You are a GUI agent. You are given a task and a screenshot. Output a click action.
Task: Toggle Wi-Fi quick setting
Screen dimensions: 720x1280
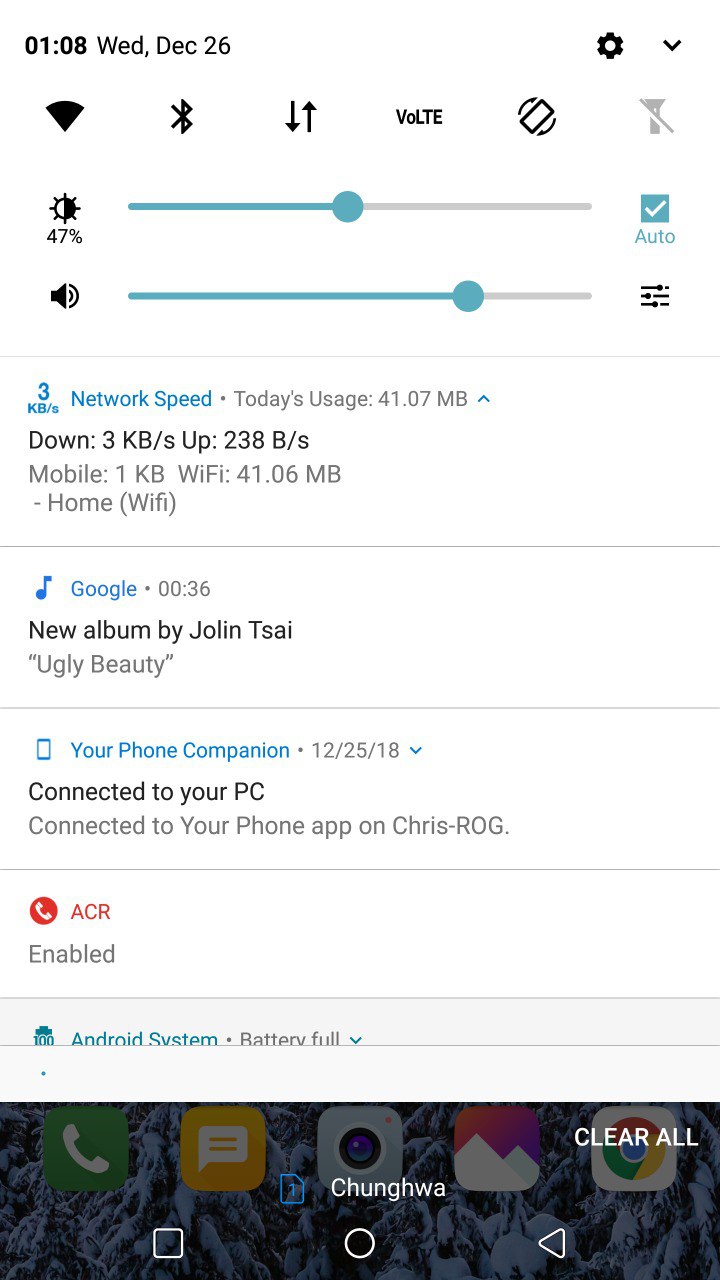click(65, 117)
